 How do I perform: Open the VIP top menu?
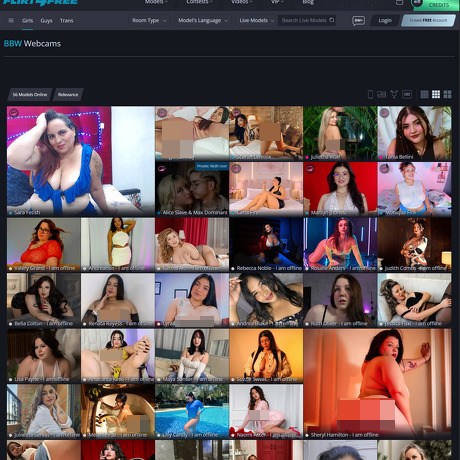[x=277, y=2]
